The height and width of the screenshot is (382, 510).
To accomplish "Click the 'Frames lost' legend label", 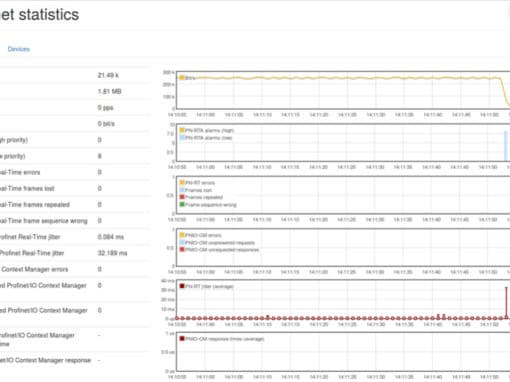I will click(198, 190).
